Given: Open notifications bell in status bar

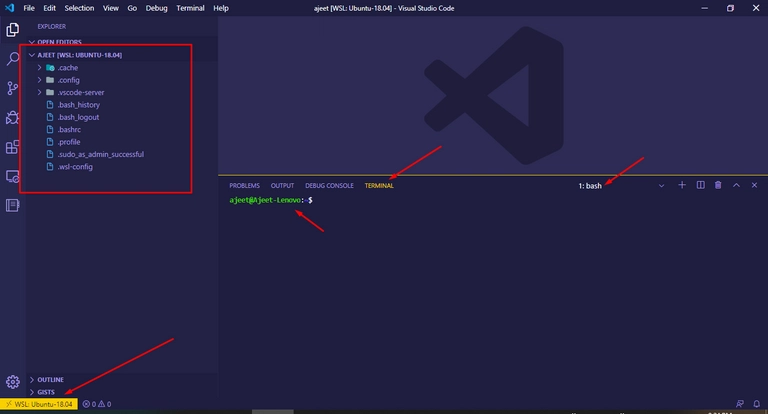Looking at the screenshot, I should click(x=756, y=404).
